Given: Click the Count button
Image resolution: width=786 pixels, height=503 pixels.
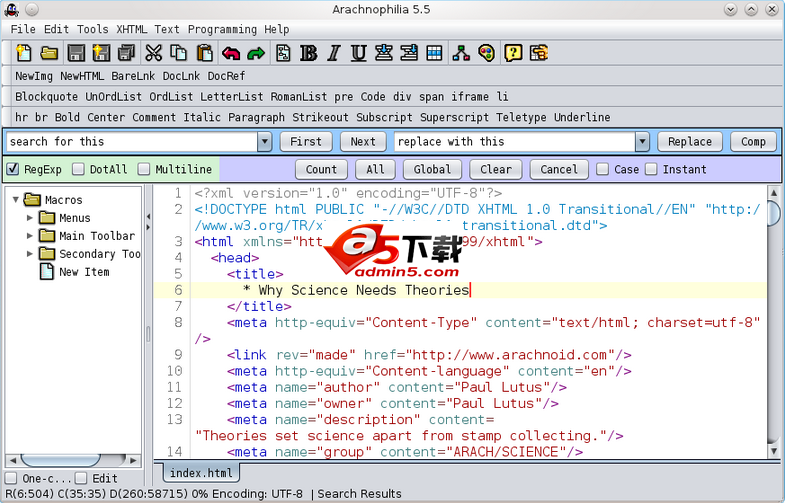Looking at the screenshot, I should pyautogui.click(x=321, y=169).
